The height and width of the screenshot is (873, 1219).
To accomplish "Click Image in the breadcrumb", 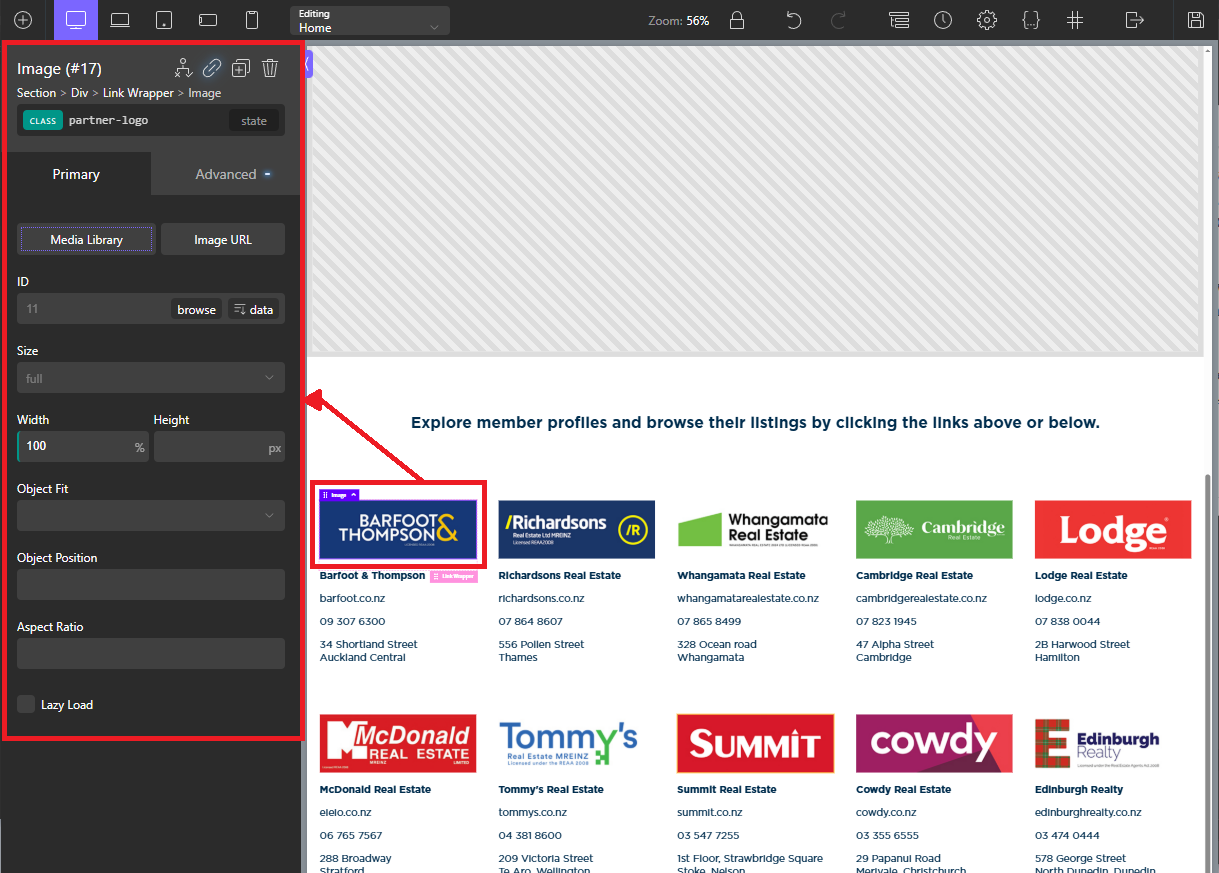I will pyautogui.click(x=205, y=93).
